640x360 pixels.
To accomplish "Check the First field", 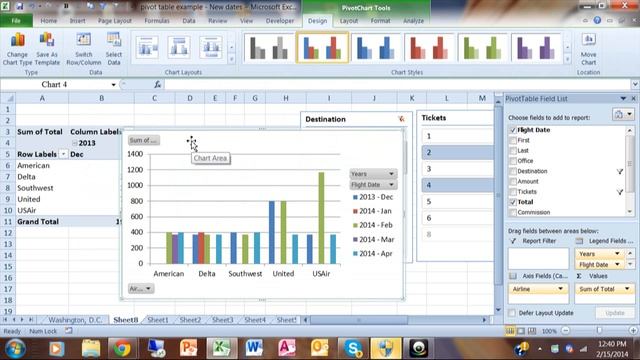I will point(513,140).
